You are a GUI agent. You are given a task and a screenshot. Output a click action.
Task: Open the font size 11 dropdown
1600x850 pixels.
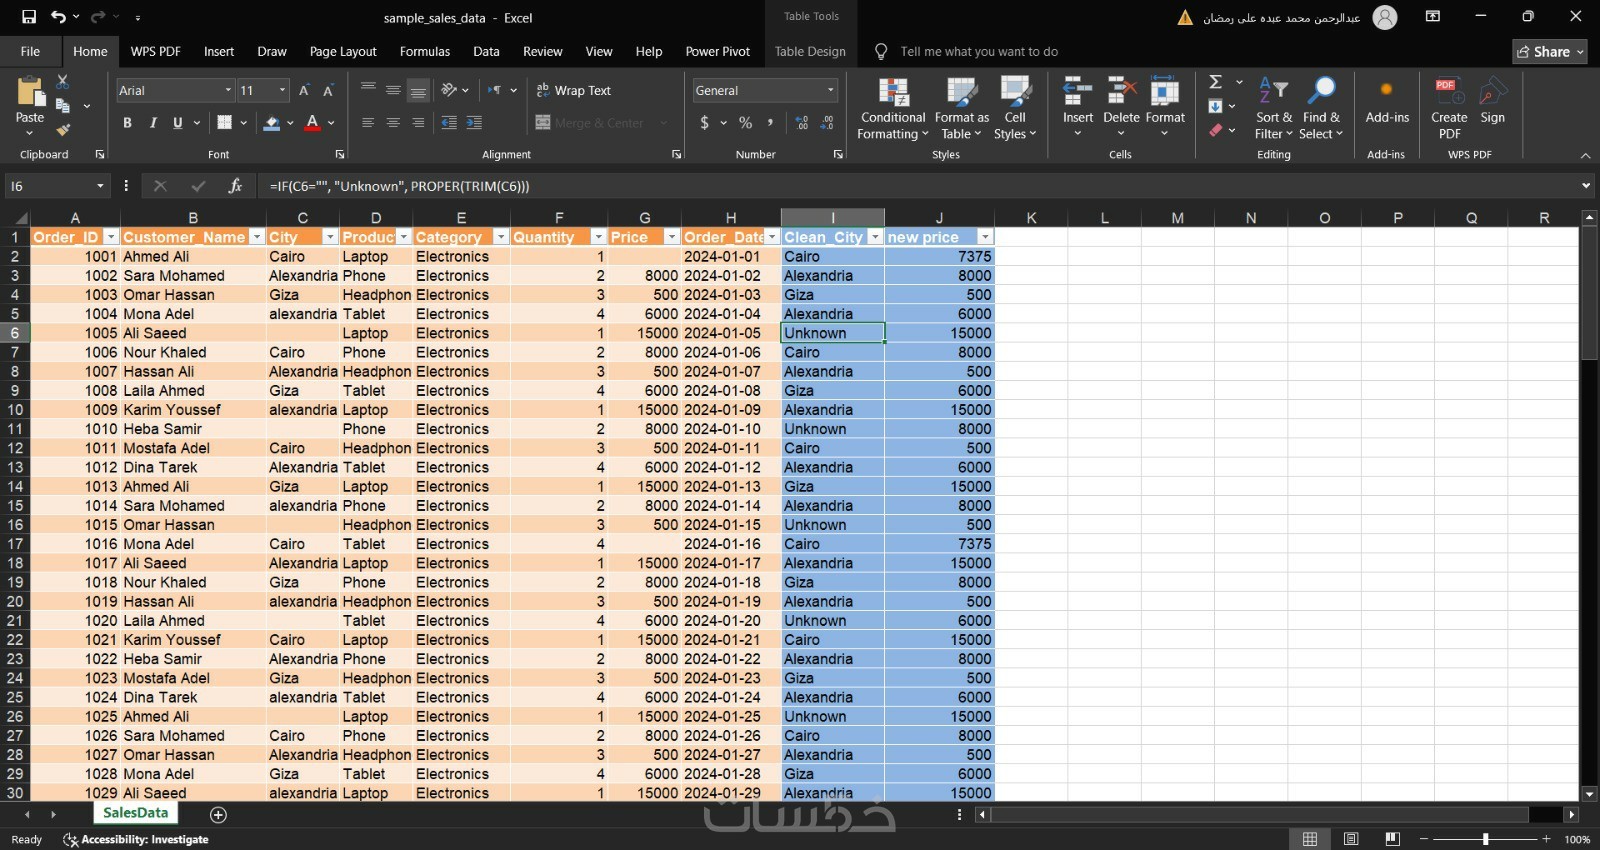coord(282,90)
